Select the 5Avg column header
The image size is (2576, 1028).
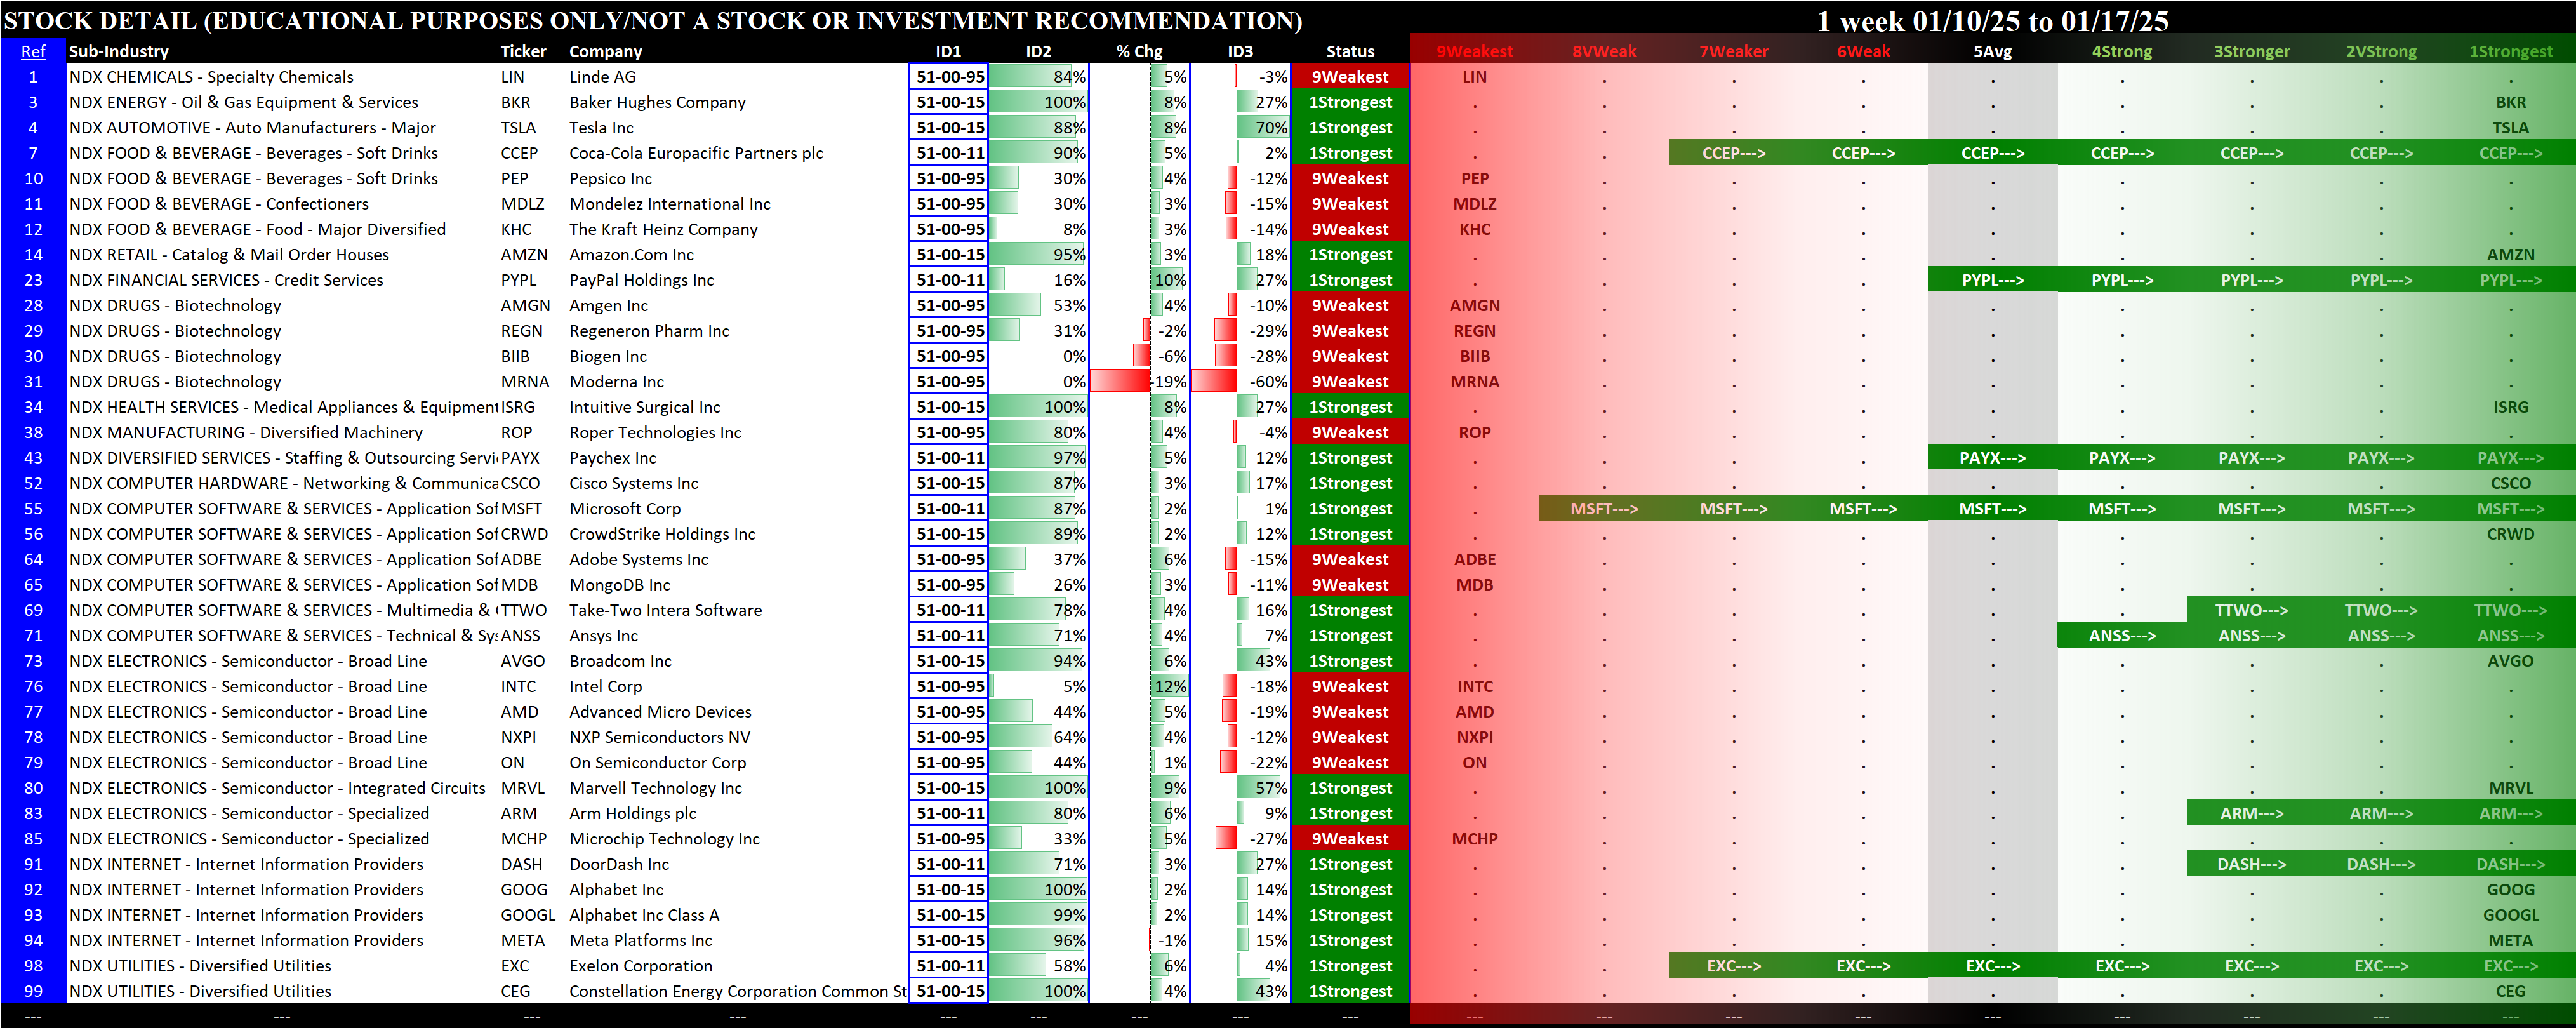click(x=1992, y=51)
